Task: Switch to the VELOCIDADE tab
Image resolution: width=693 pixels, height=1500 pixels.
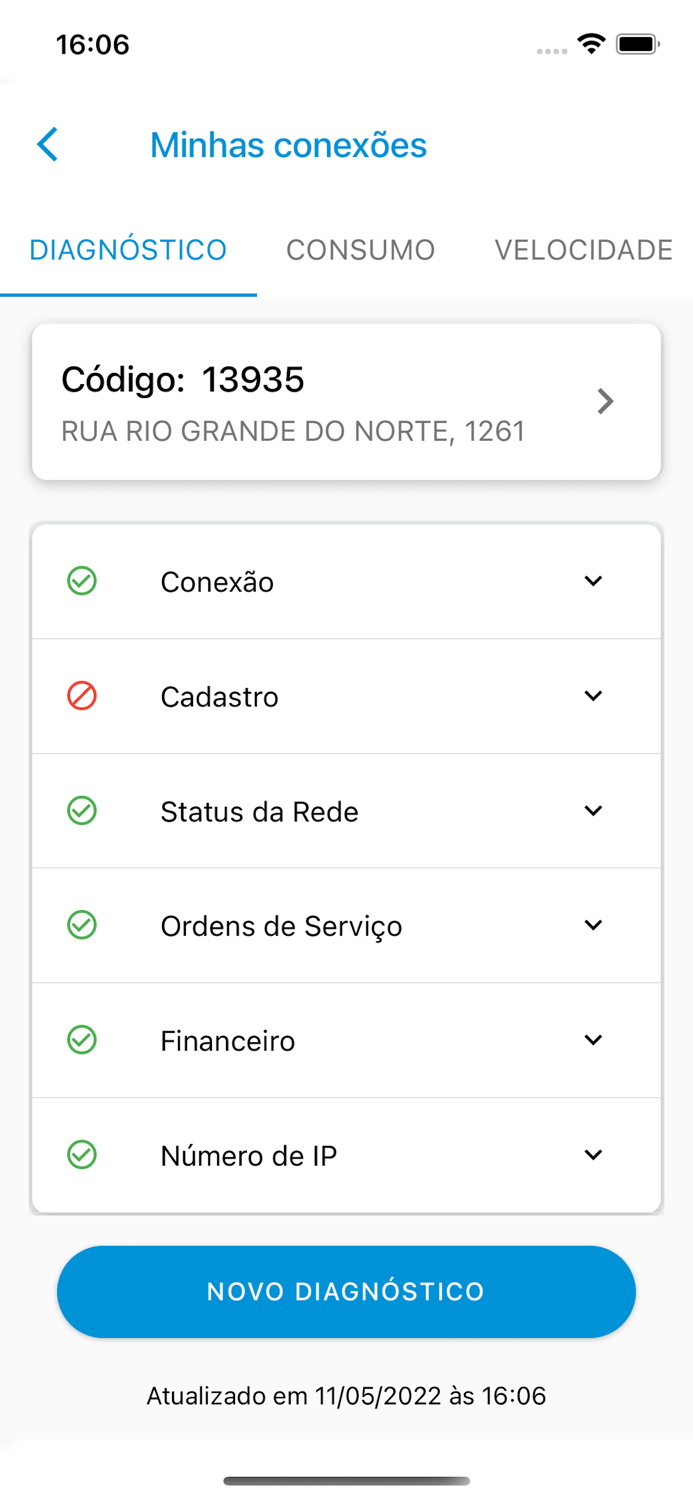Action: [x=583, y=249]
